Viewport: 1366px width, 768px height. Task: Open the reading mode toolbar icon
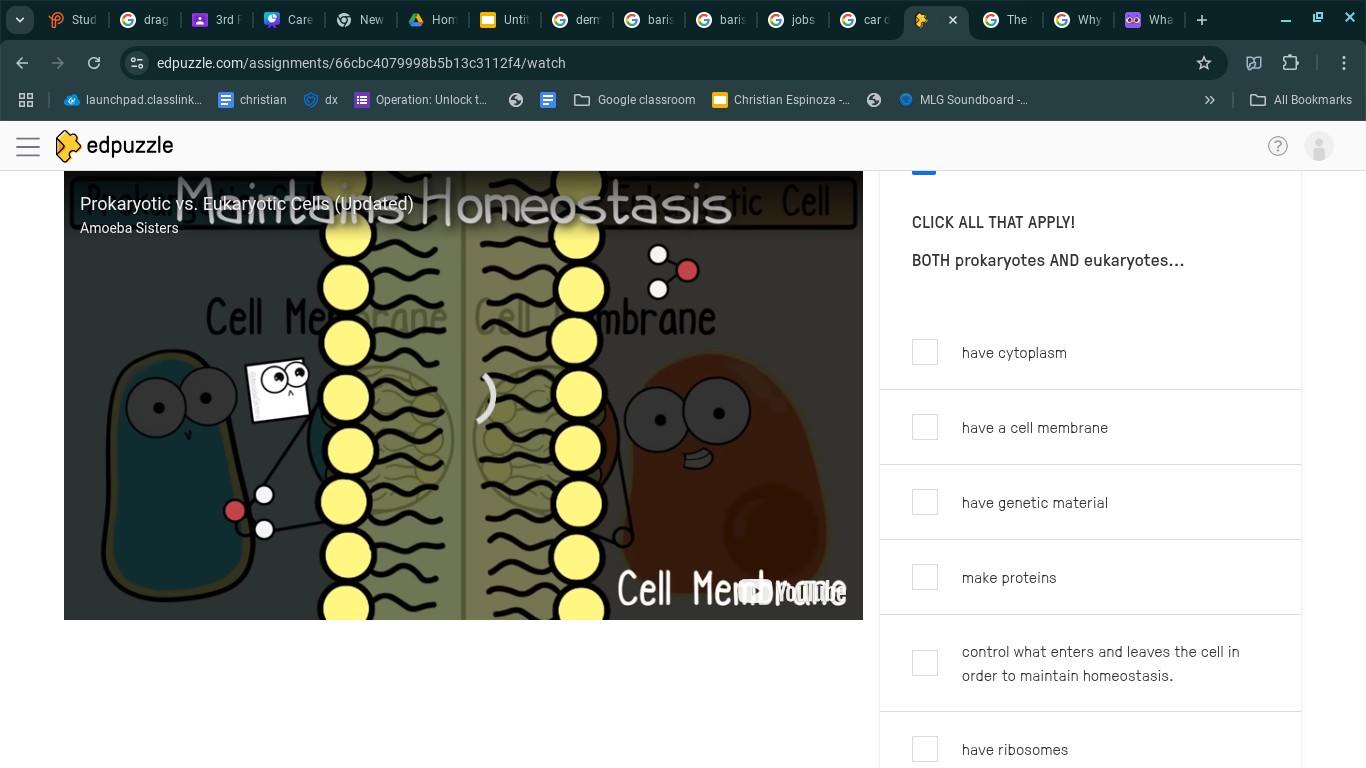pos(1254,63)
